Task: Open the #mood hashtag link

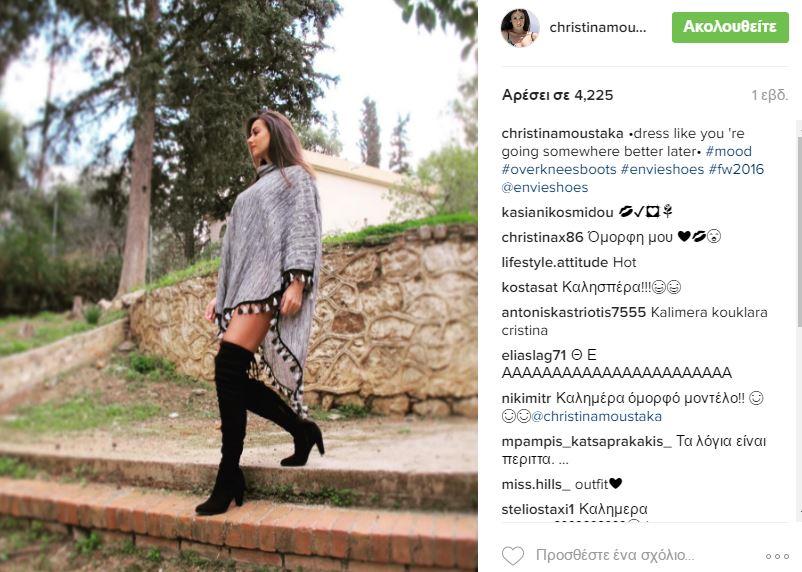Action: pyautogui.click(x=728, y=151)
